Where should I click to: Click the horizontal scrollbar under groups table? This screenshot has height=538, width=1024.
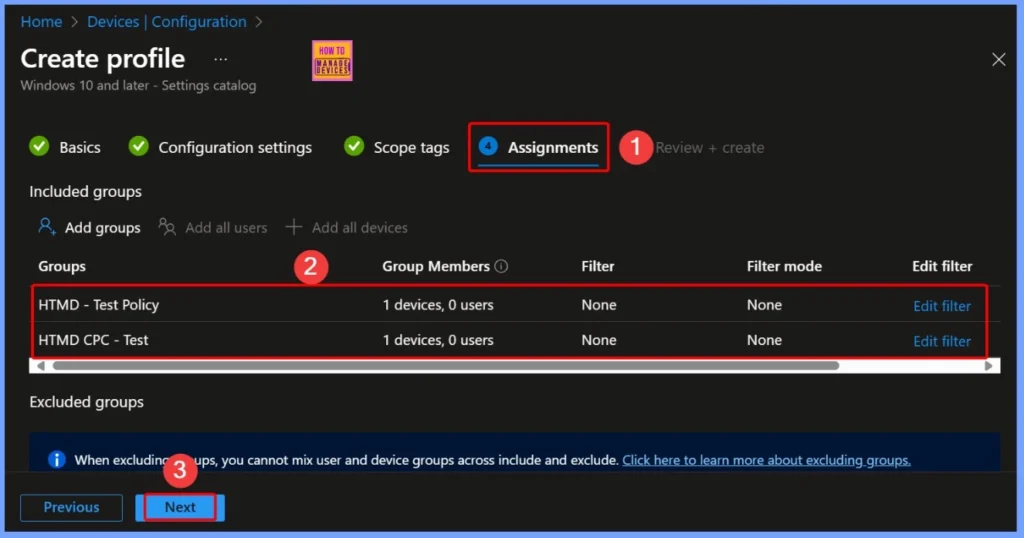click(445, 366)
